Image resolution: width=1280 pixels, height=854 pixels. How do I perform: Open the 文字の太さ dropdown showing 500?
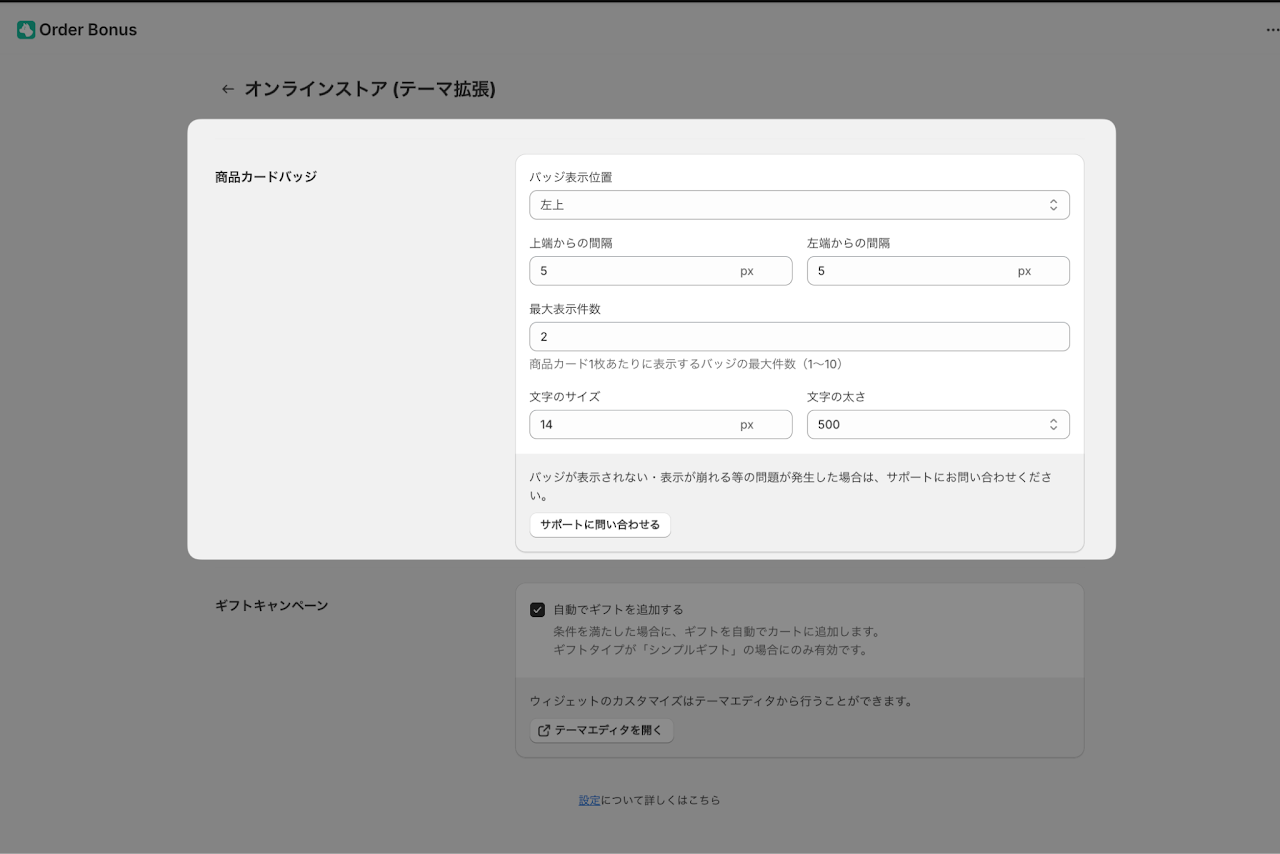pos(938,425)
